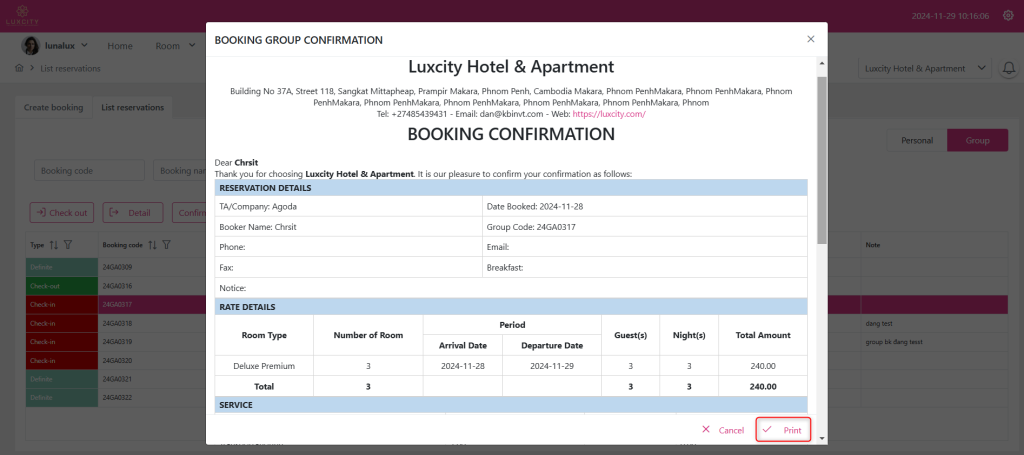Screen dimensions: 1024x455
Task: Click the notification bell icon
Action: point(1007,69)
